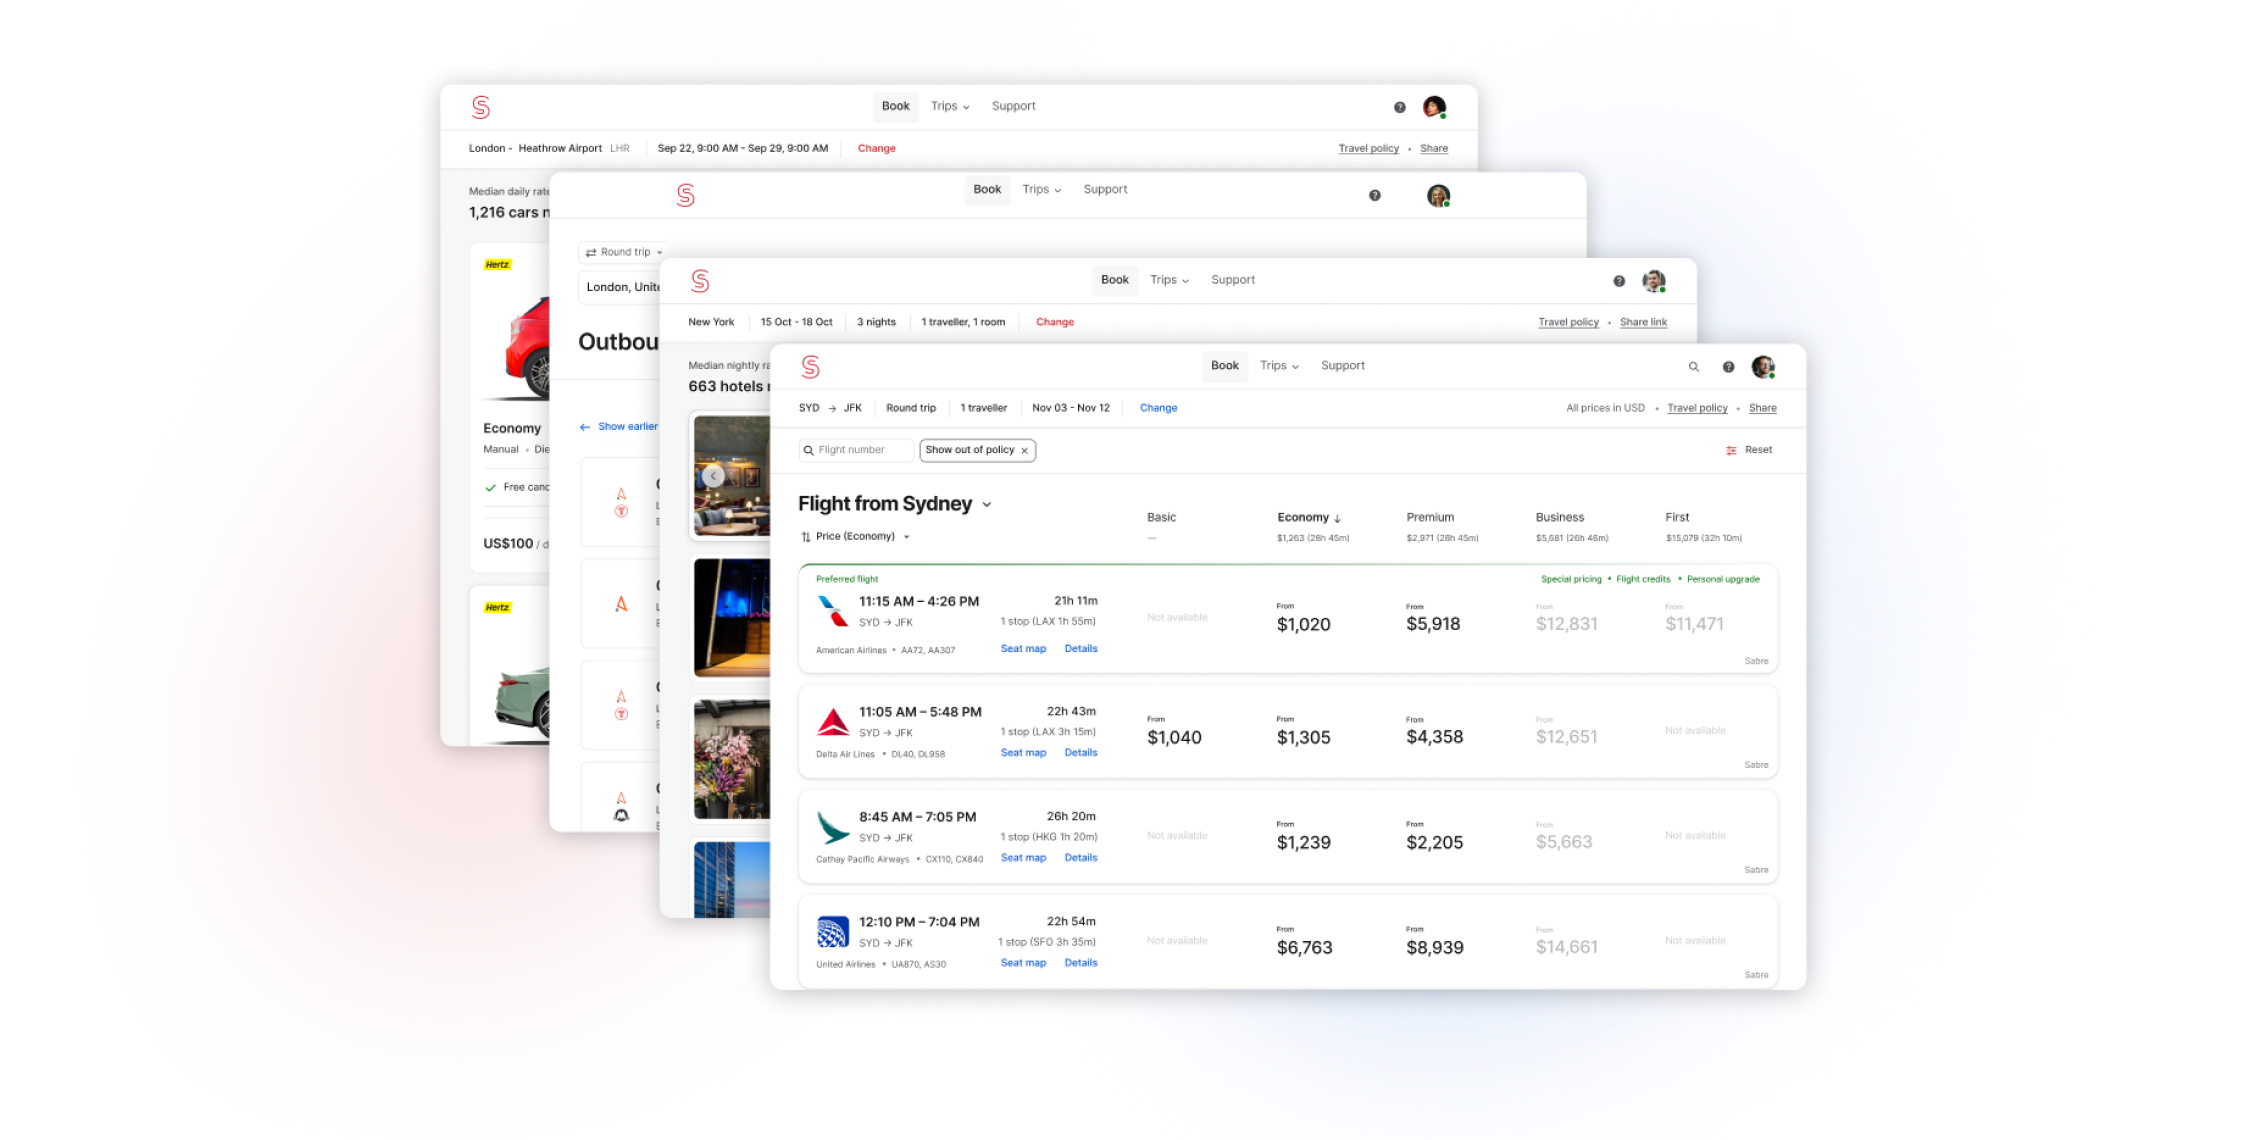Remove the Show out of policy filter chip

tap(1024, 451)
